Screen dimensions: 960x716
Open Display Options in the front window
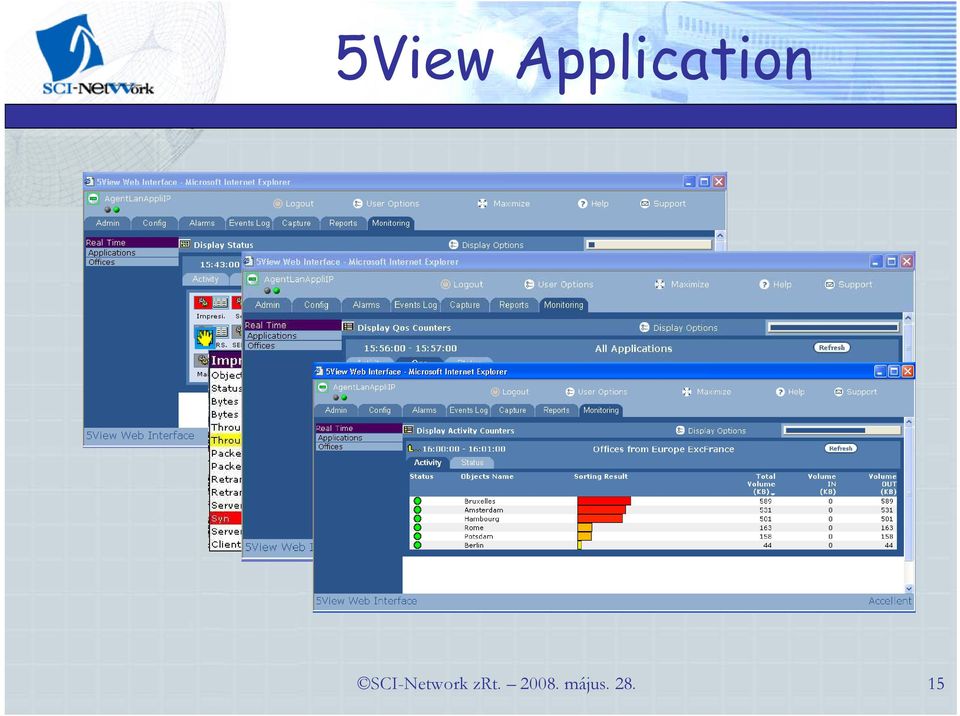711,431
